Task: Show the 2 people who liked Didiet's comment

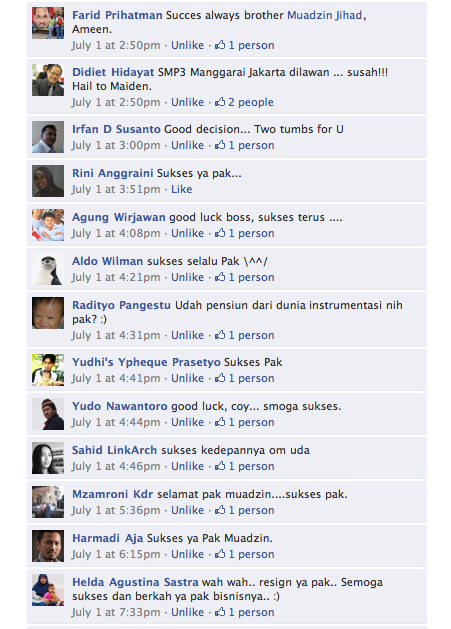Action: 251,102
